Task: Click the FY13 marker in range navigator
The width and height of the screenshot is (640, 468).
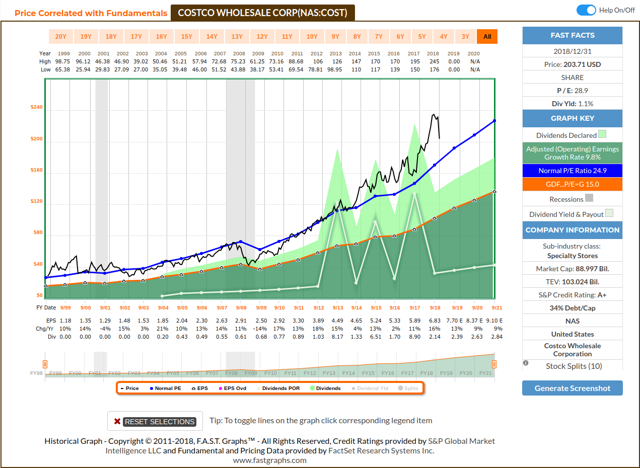Action: (329, 373)
